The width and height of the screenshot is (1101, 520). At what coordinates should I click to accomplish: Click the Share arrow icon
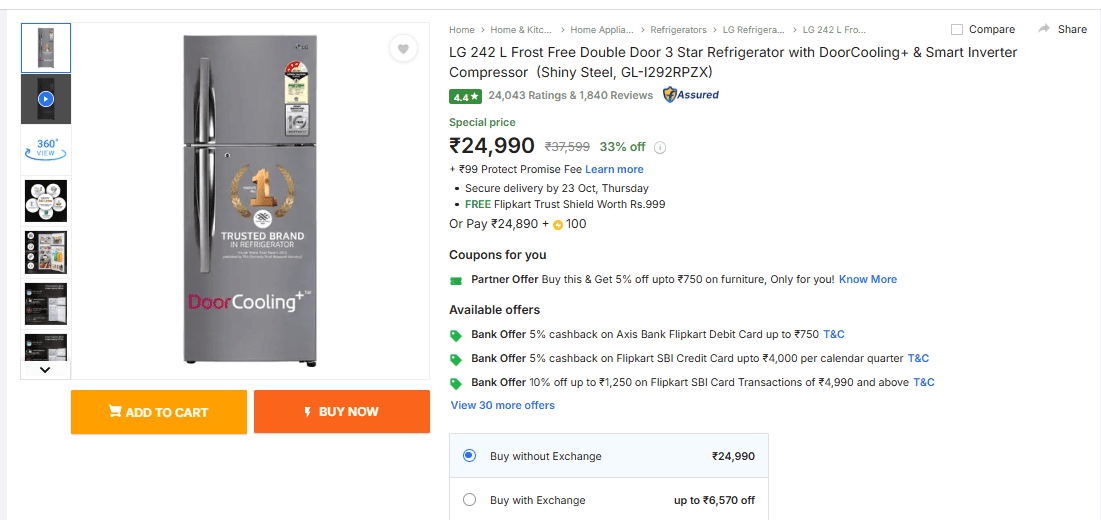coord(1044,29)
